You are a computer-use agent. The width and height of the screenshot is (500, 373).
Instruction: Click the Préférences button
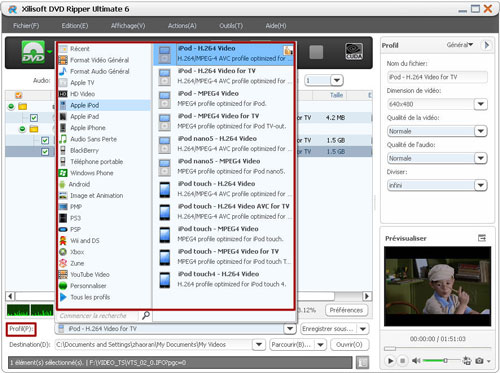pos(346,310)
